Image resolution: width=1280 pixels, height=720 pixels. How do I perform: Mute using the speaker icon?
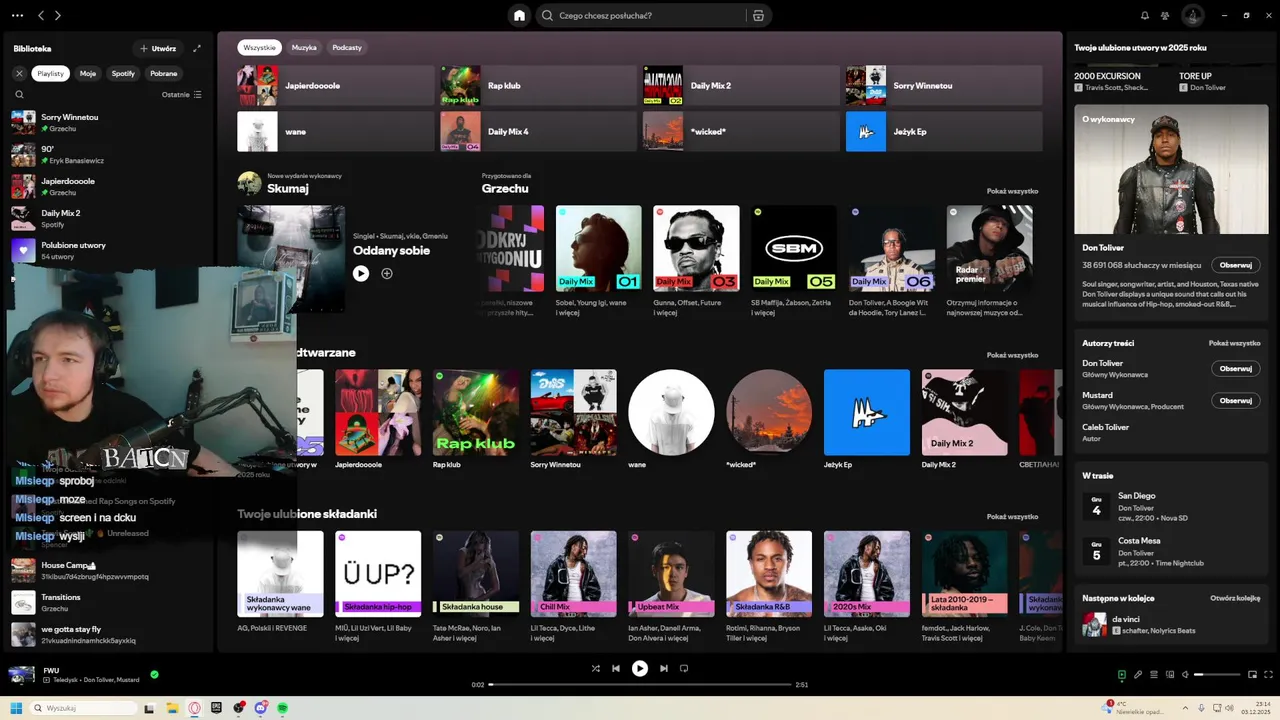coord(1185,675)
